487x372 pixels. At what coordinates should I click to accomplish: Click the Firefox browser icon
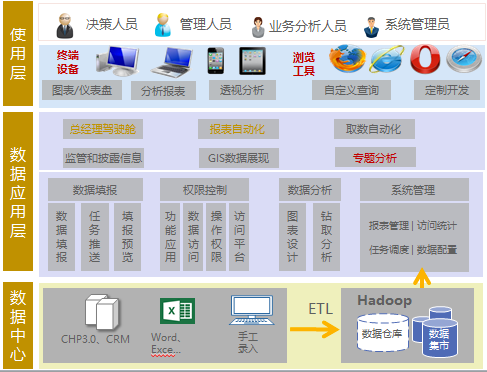(347, 59)
